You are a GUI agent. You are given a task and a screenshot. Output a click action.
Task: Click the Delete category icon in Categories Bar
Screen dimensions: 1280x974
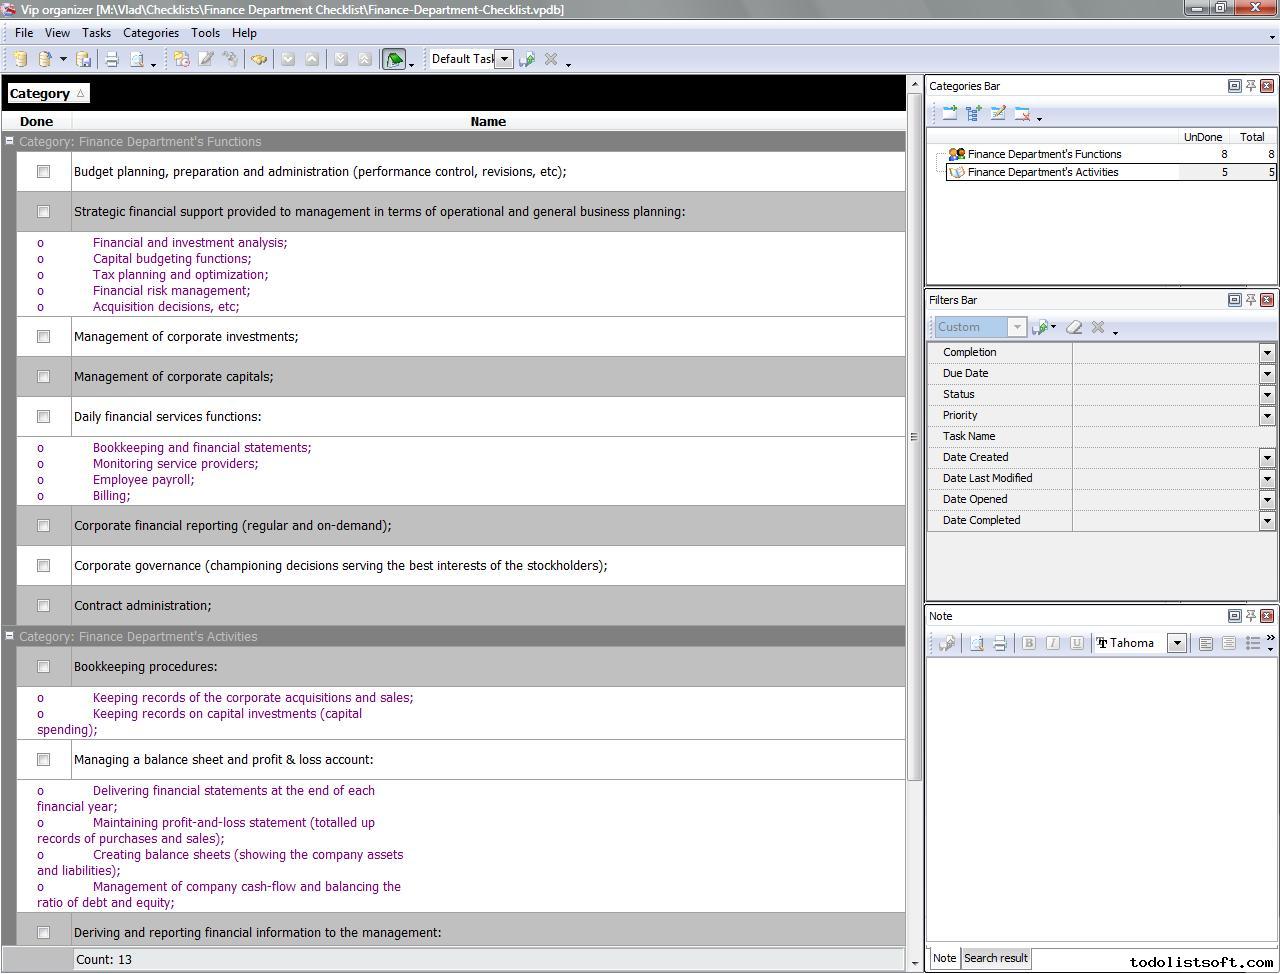[1022, 114]
